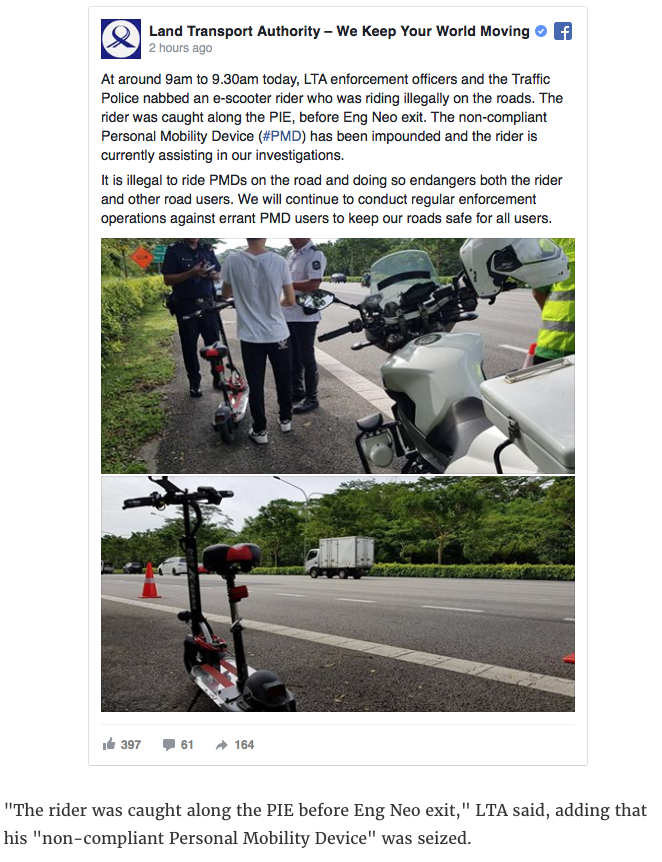Click the LTA profile logo avatar
Screen dimensions: 662x862
[x=121, y=38]
